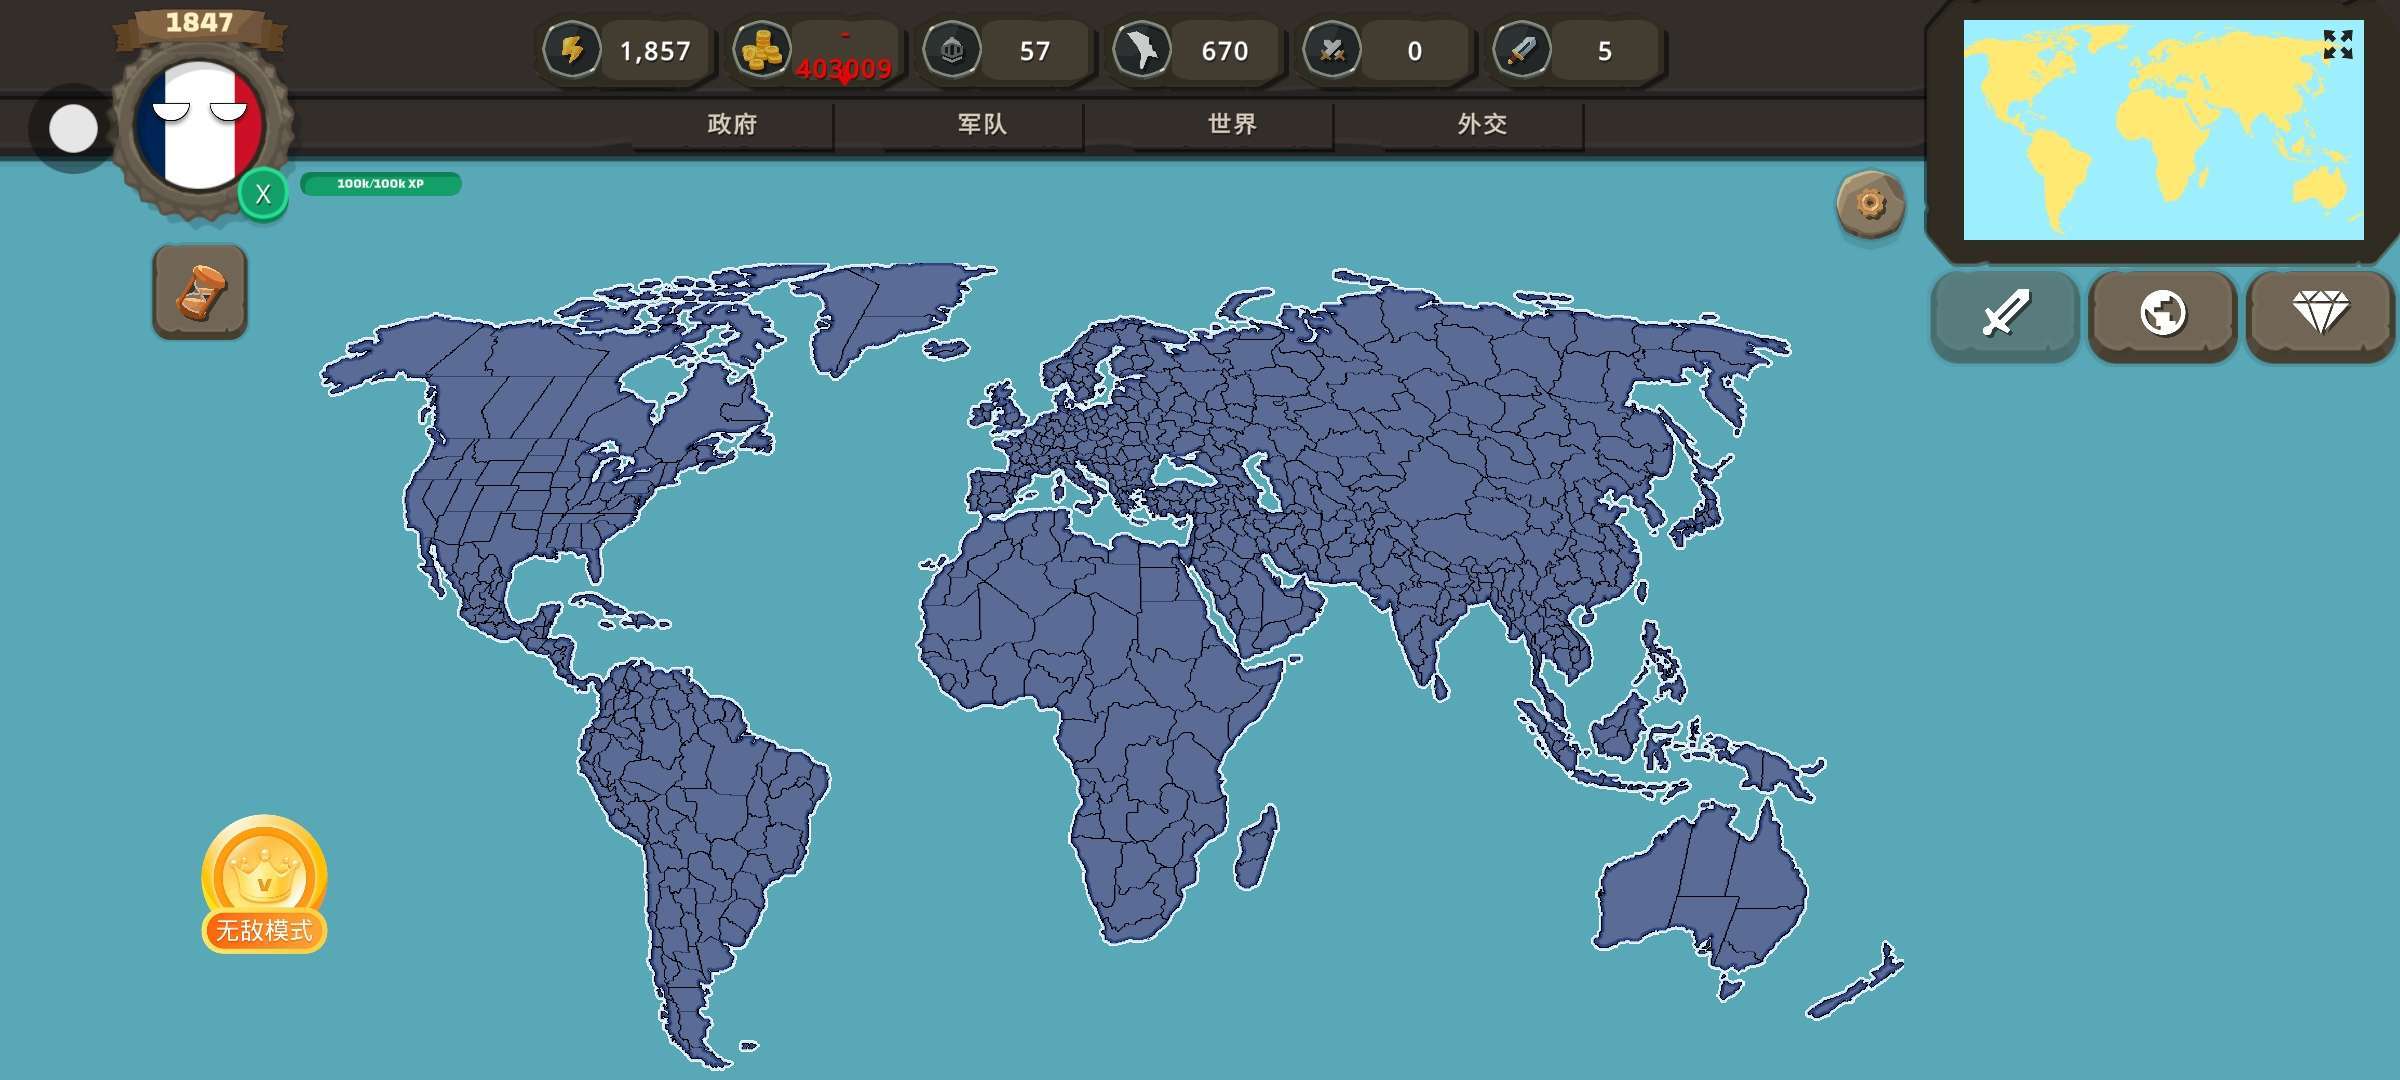Click the France countryball flag avatar
Viewport: 2400px width, 1080px height.
(199, 126)
